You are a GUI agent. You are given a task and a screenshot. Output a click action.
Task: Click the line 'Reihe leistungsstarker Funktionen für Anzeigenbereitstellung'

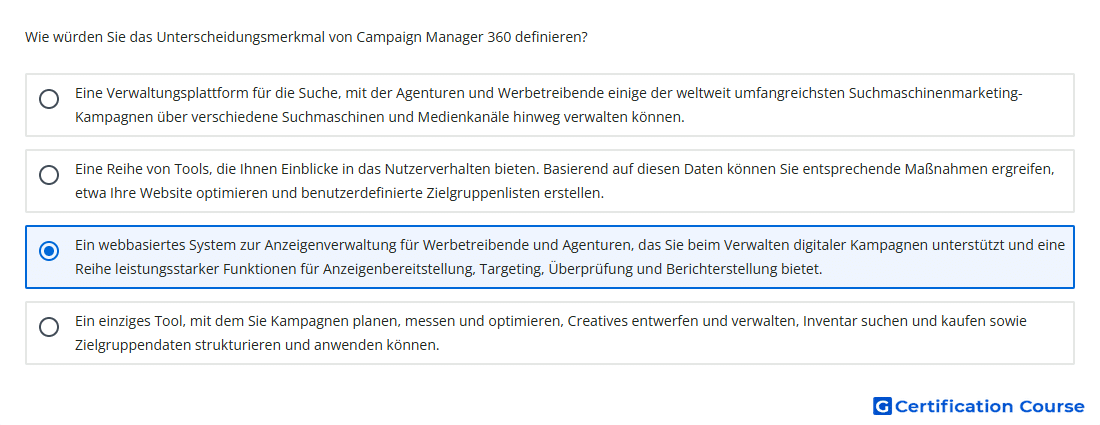[448, 269]
